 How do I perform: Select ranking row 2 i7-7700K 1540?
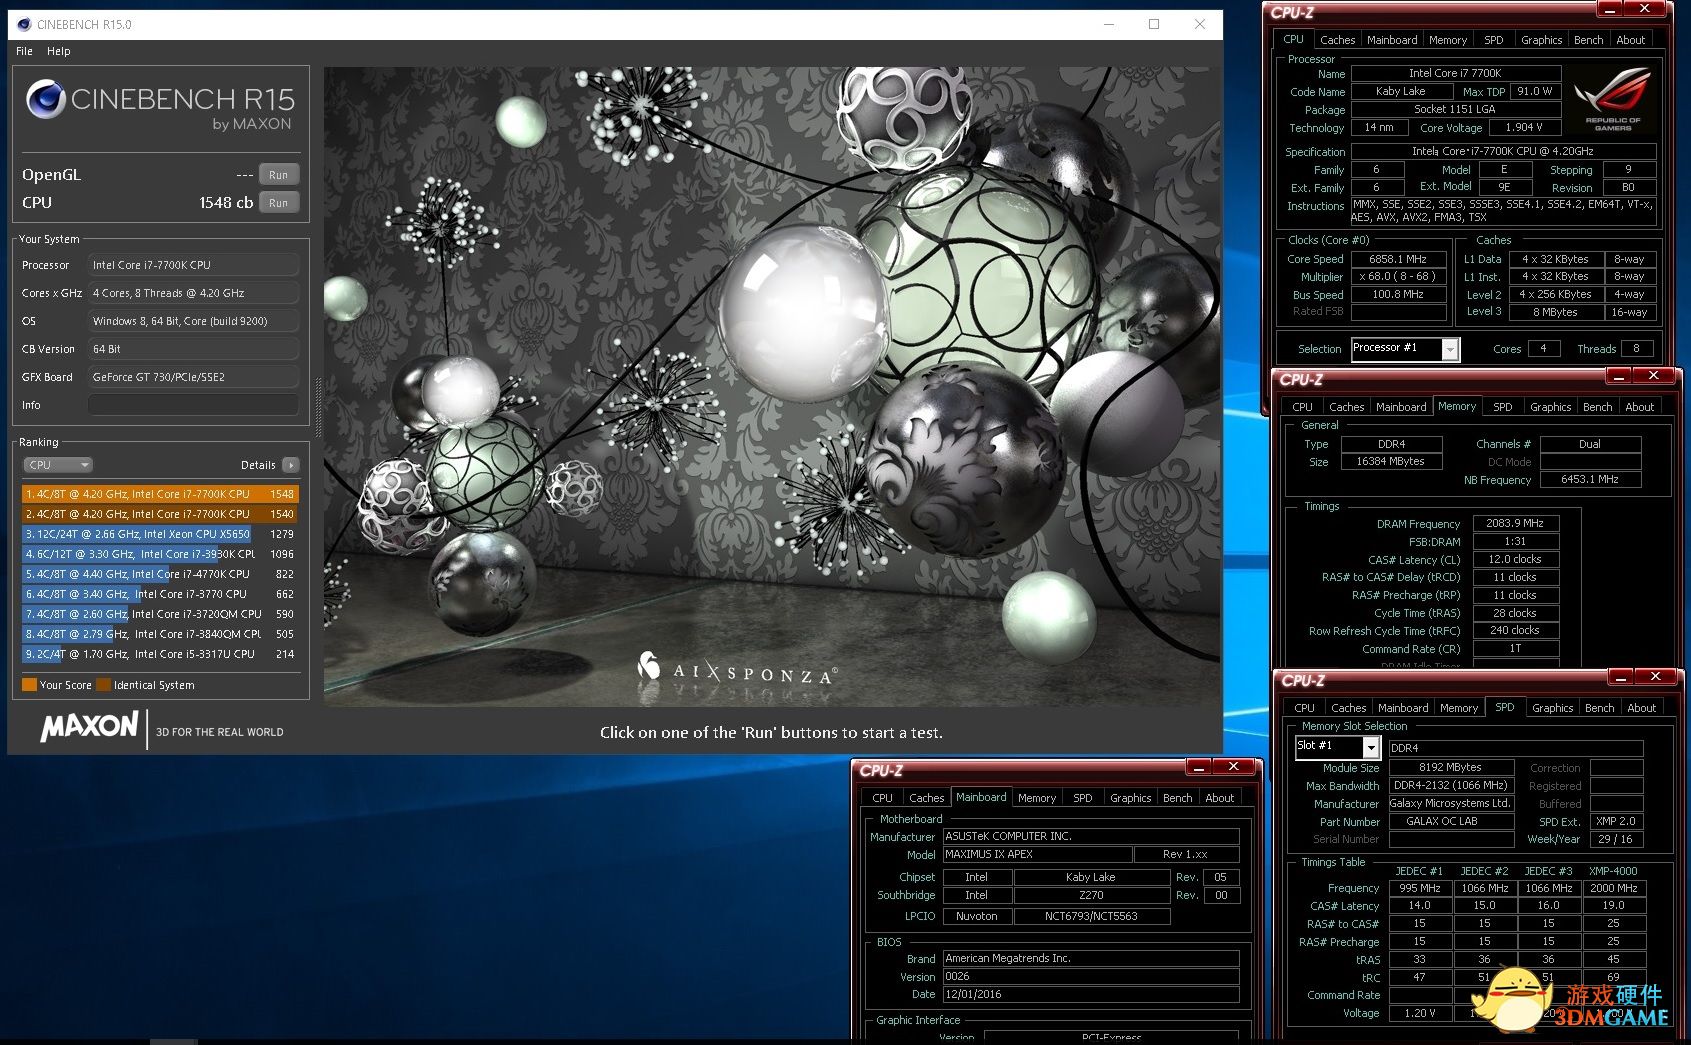pyautogui.click(x=160, y=514)
